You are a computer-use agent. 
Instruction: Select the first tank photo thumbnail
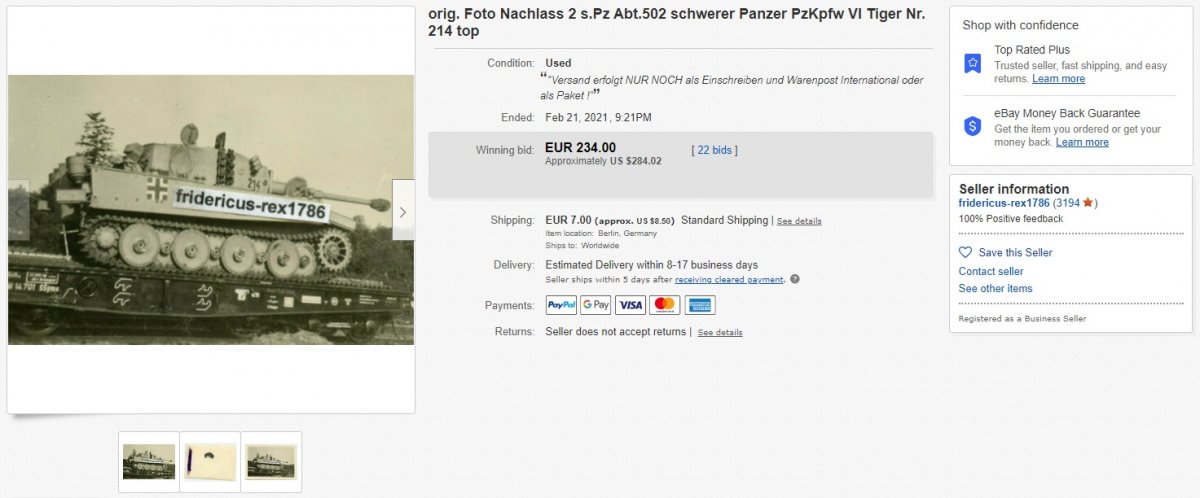149,462
